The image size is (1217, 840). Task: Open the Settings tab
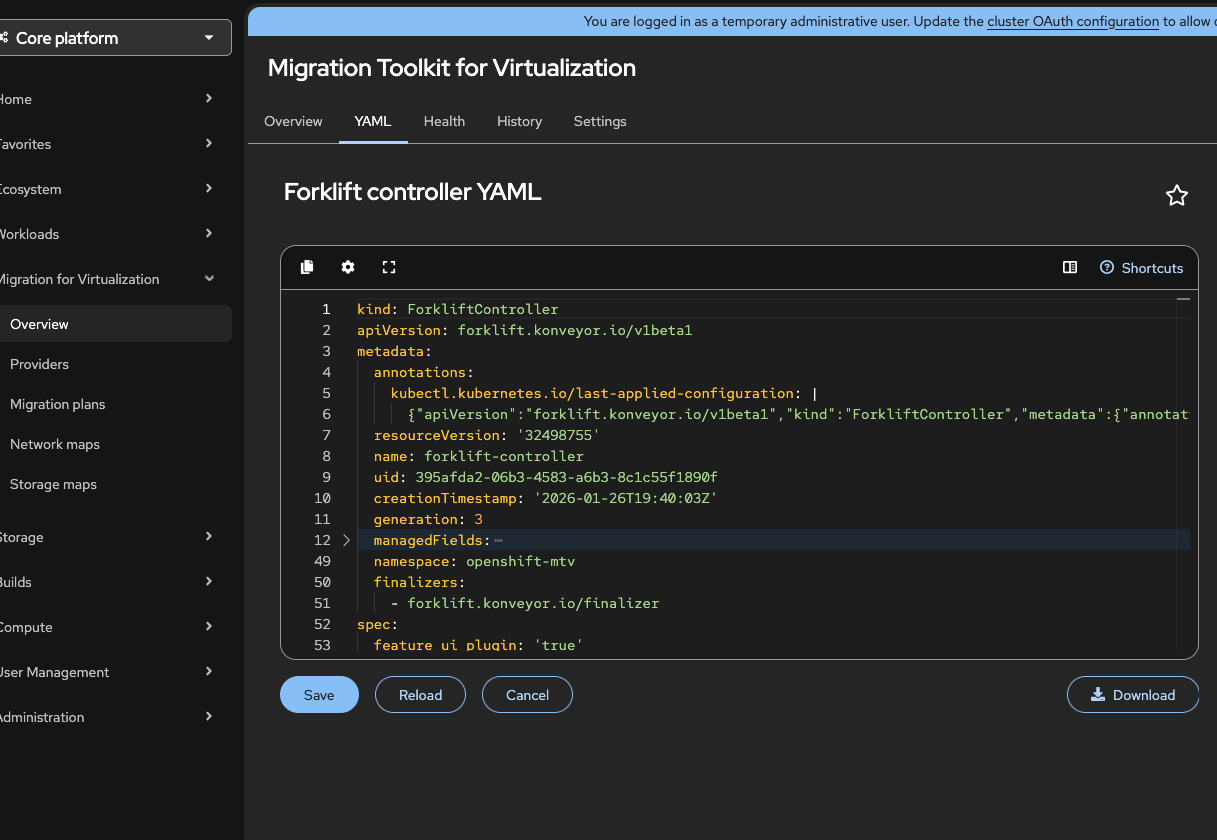[x=600, y=121]
